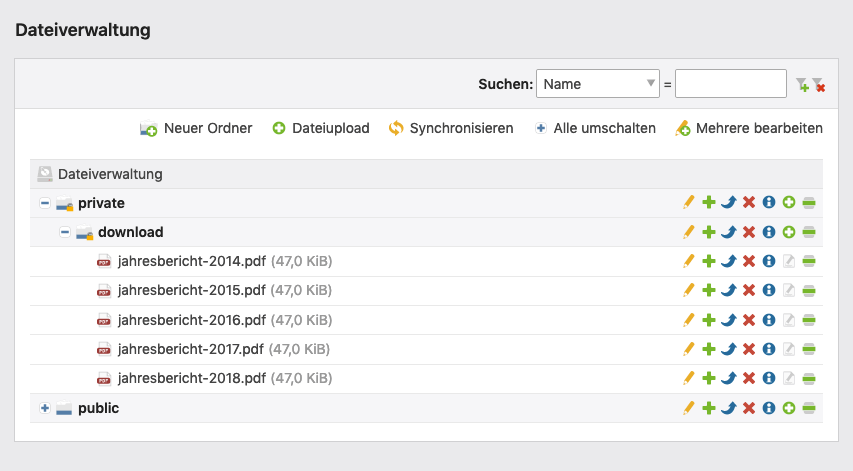Click the download folder name

[131, 232]
